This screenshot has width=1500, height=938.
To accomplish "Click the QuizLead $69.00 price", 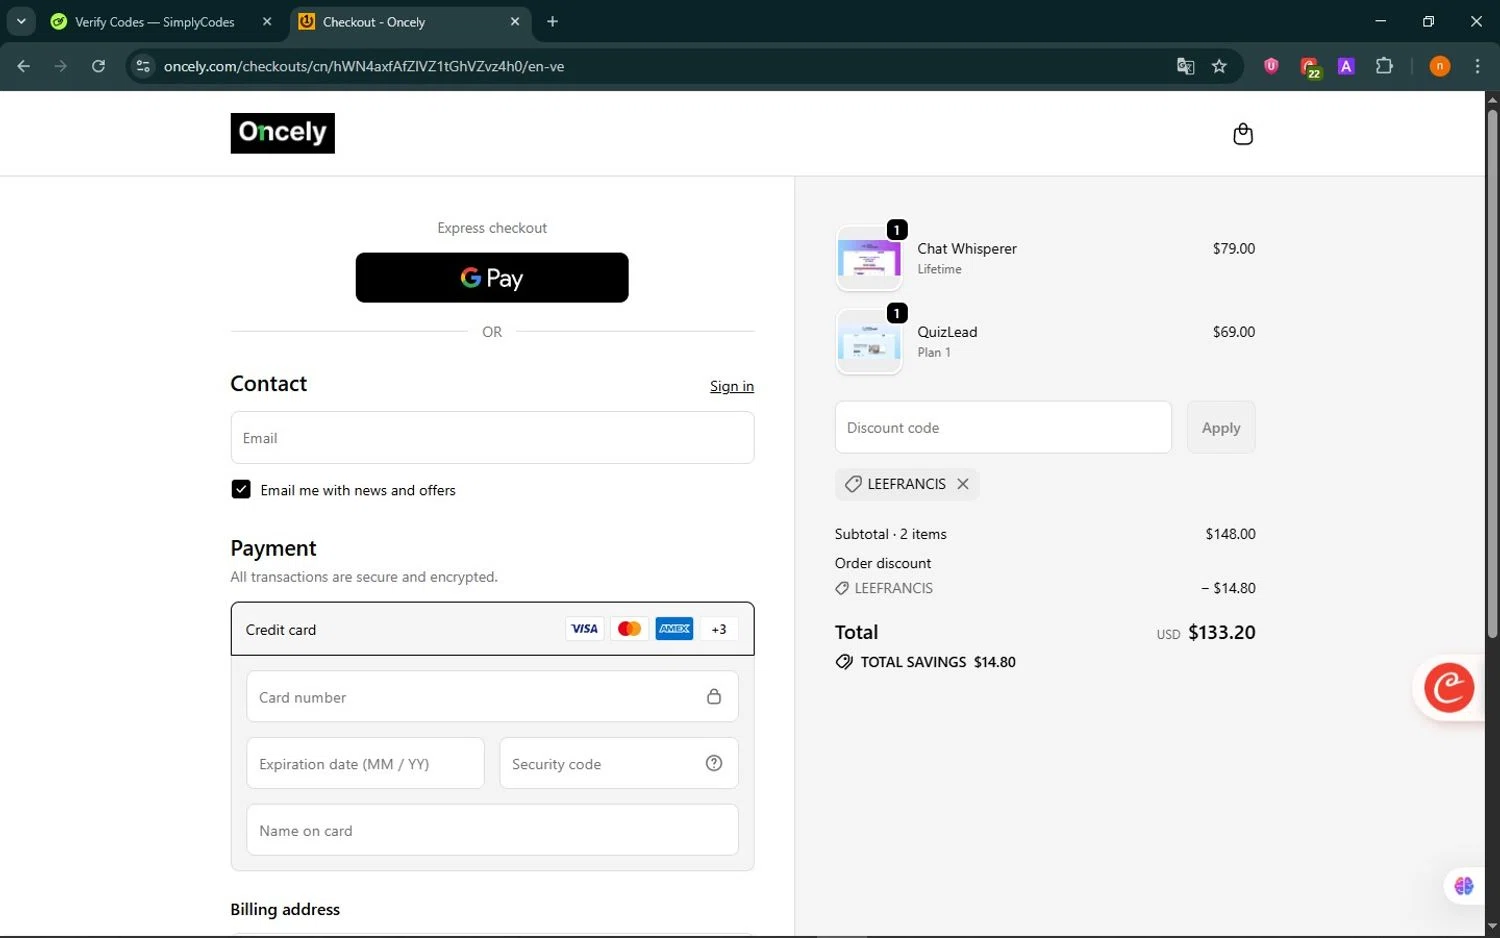I will click(1234, 332).
